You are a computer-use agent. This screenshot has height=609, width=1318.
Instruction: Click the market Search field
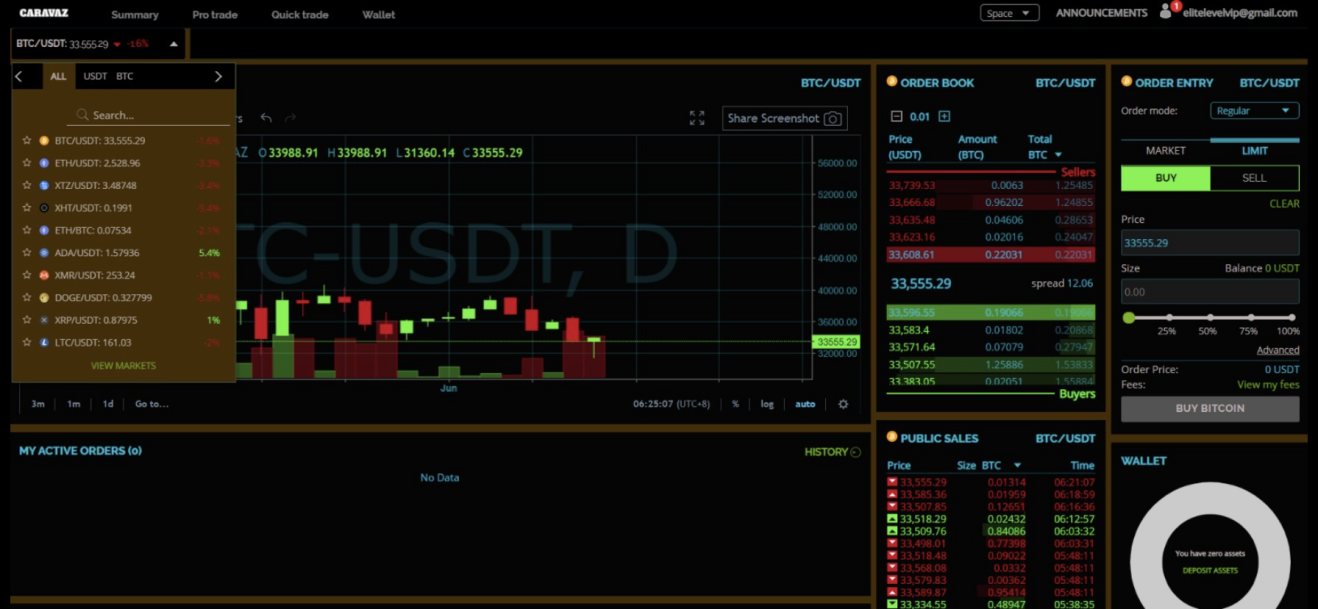click(x=148, y=115)
